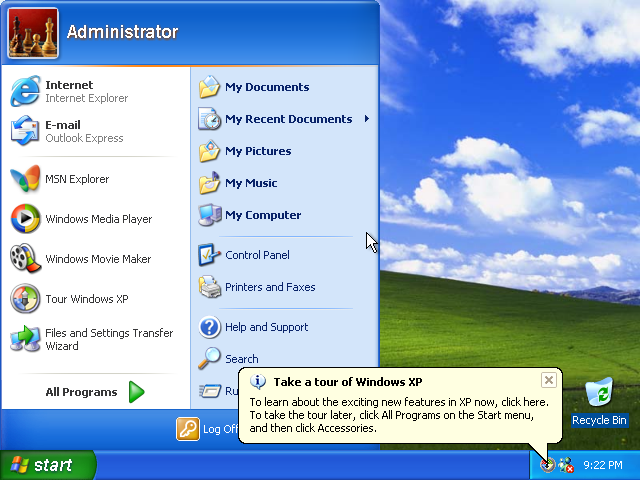The width and height of the screenshot is (640, 480).
Task: Select the Control Panel label
Action: [x=257, y=255]
